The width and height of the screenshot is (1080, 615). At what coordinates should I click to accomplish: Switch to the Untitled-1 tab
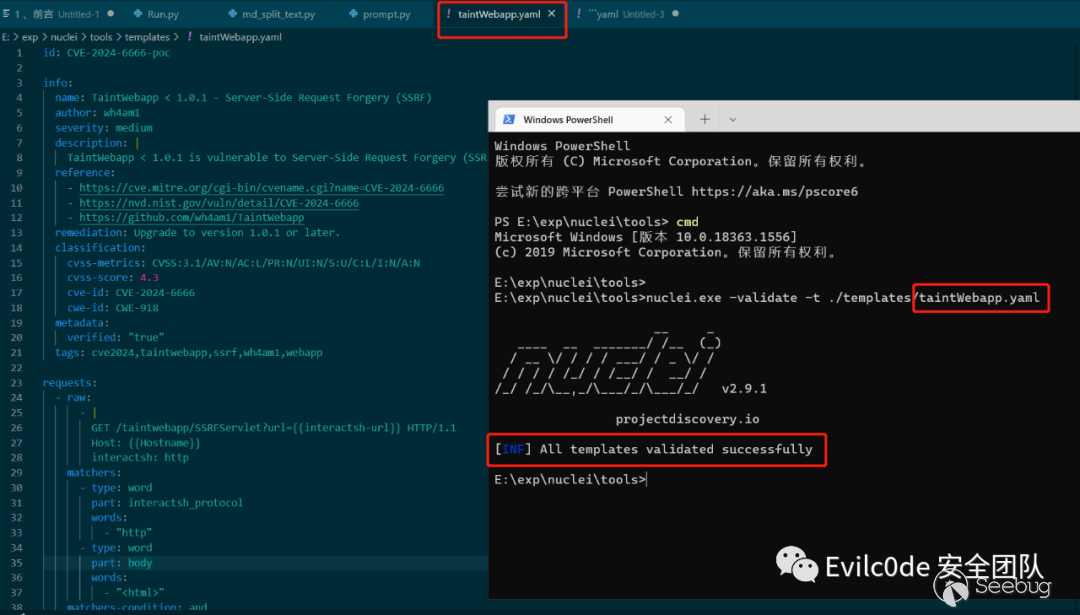(58, 14)
